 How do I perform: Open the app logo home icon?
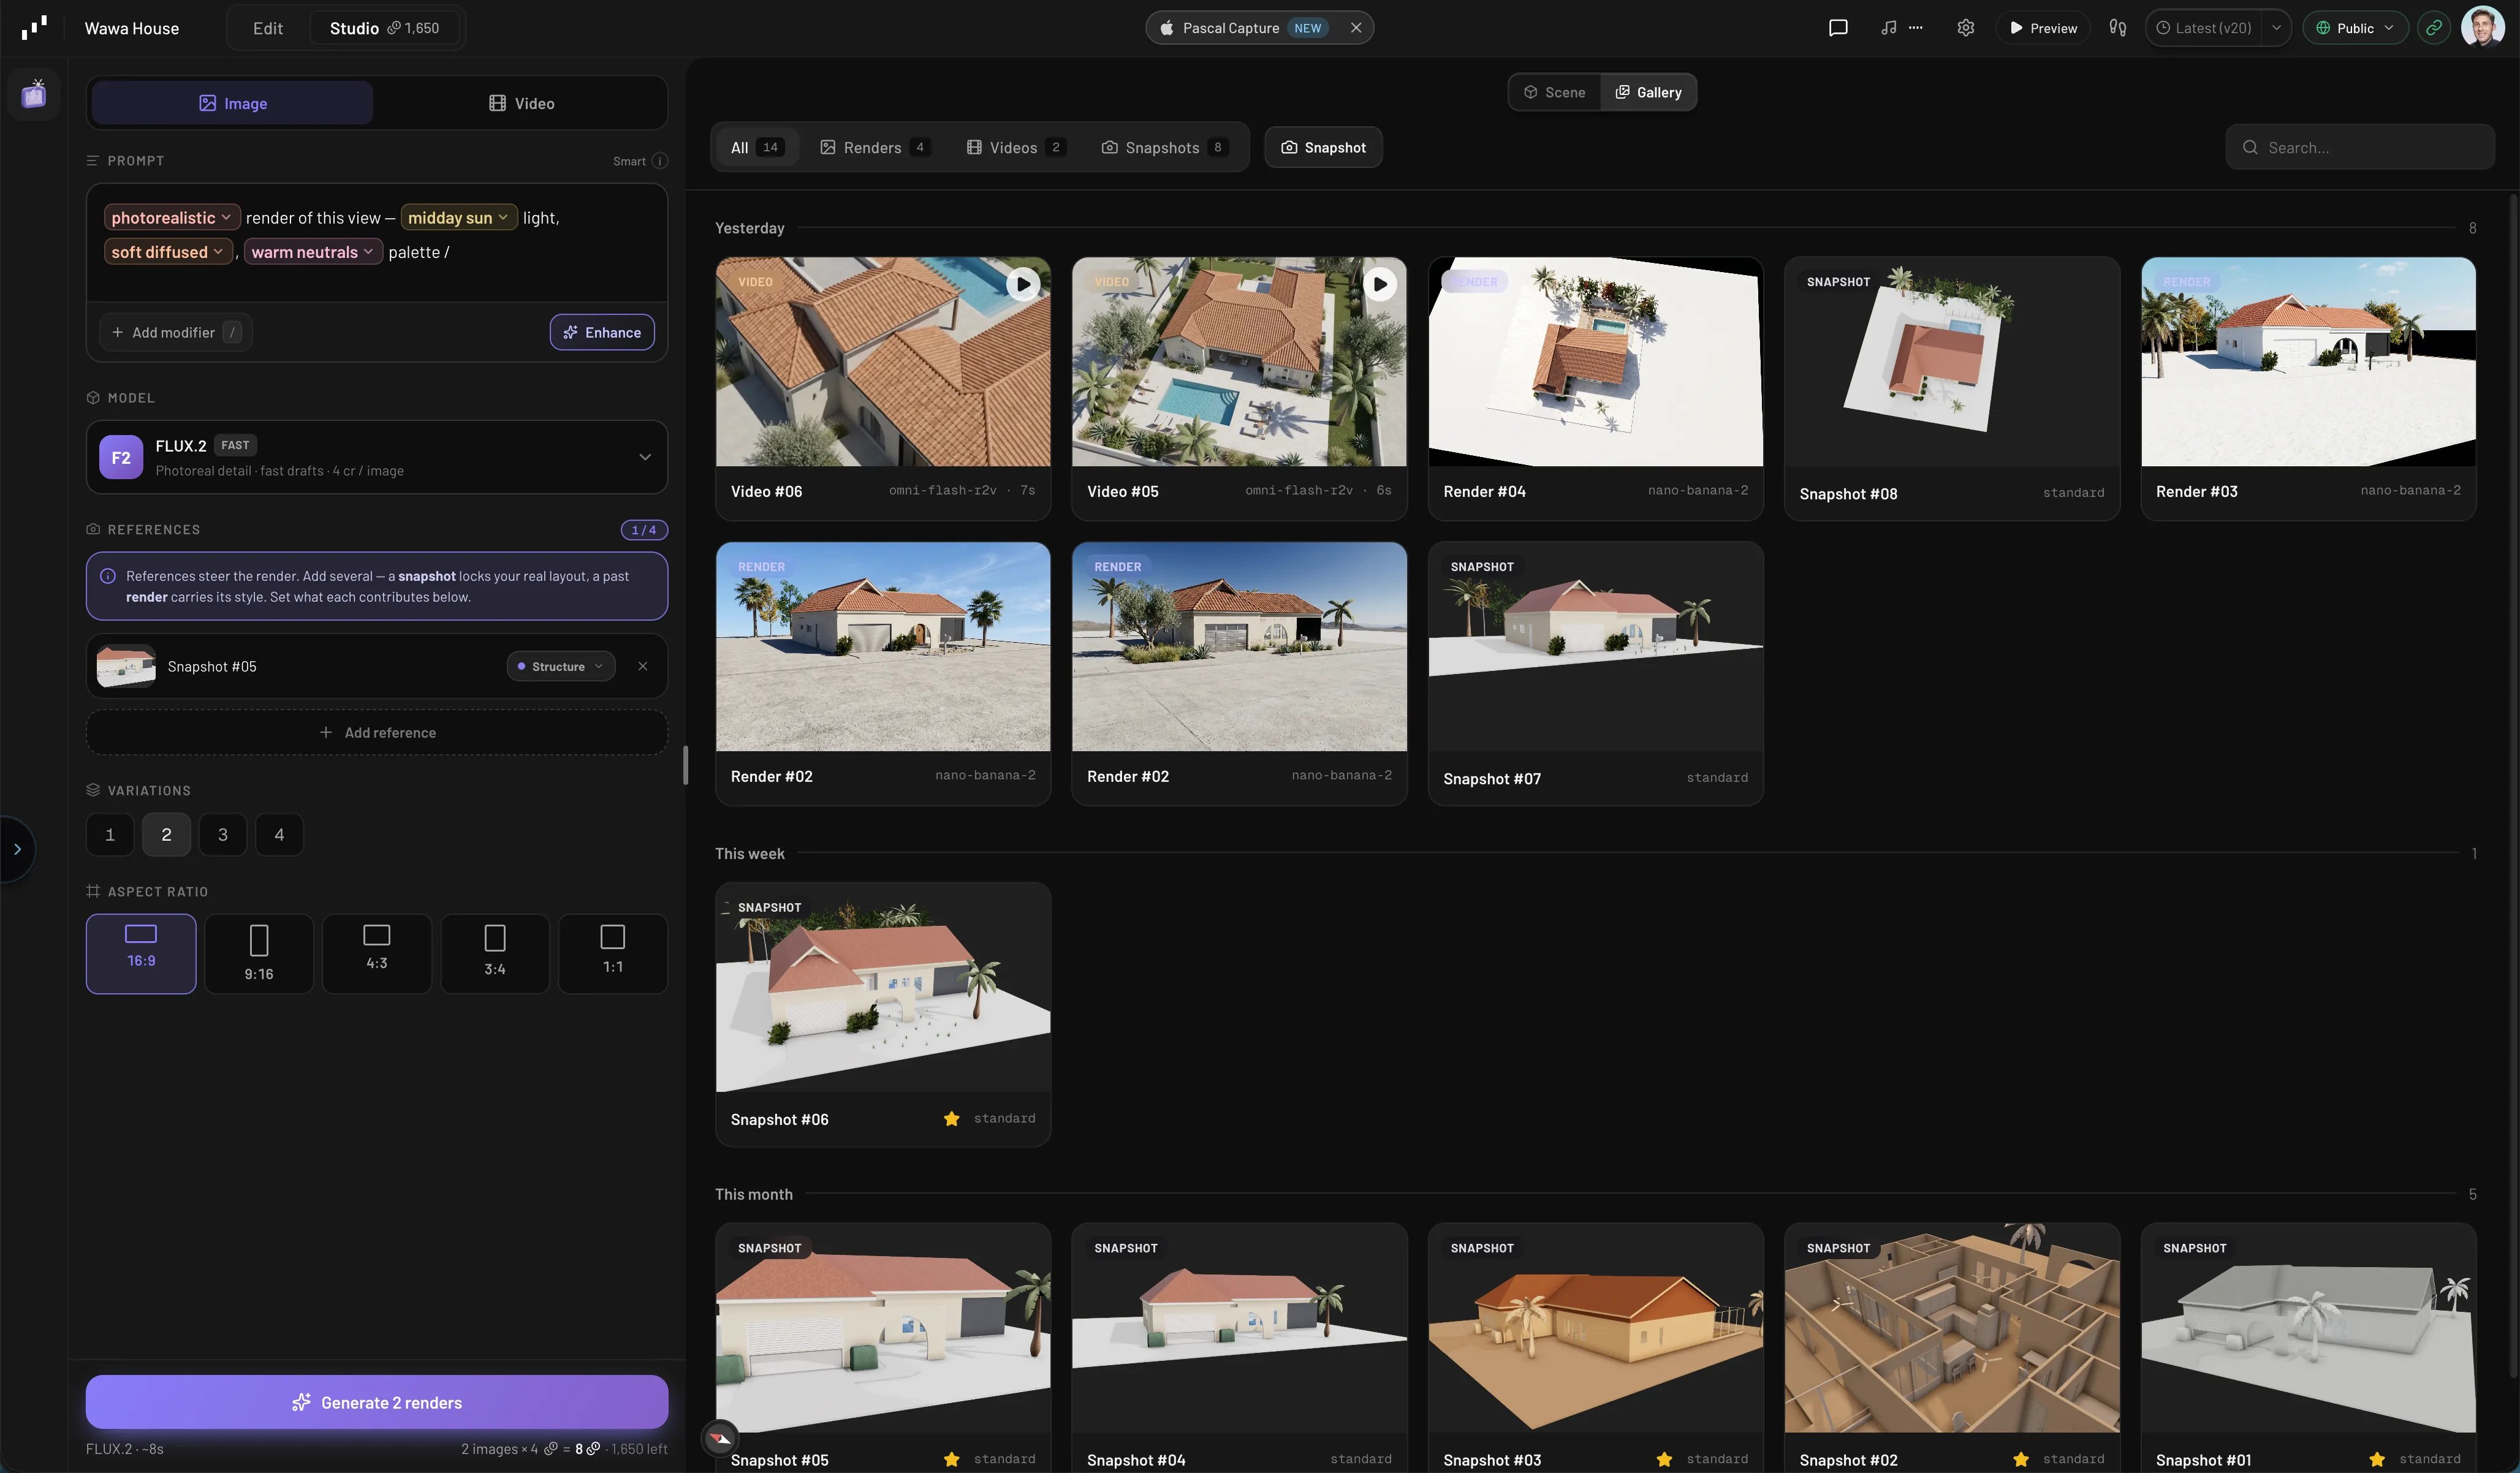click(x=34, y=27)
